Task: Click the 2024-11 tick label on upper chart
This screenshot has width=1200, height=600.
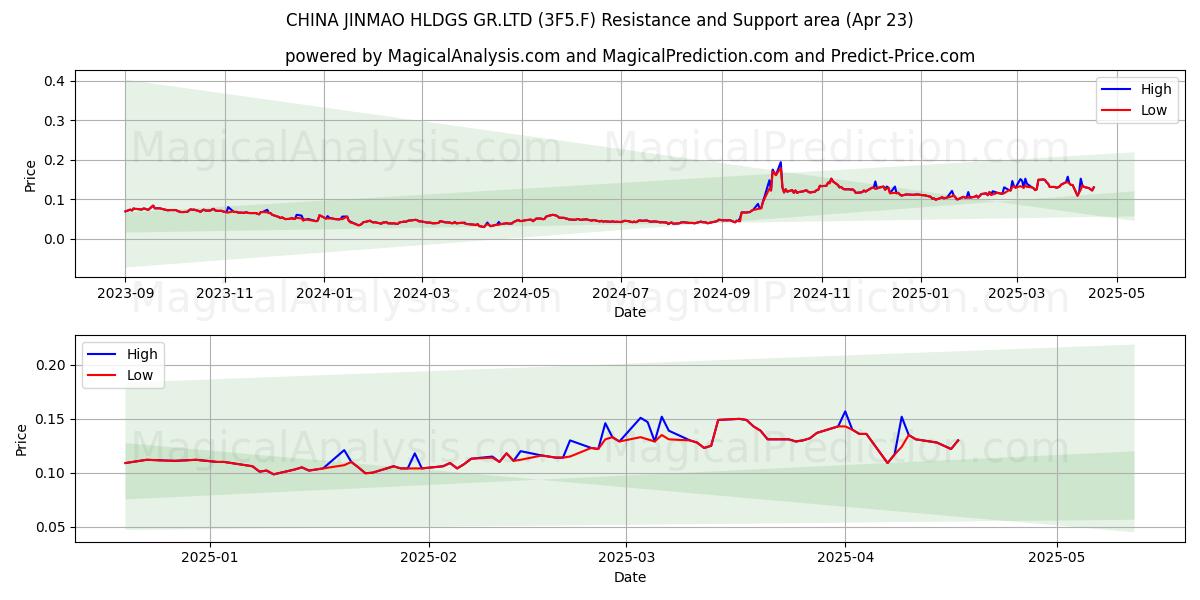Action: coord(821,293)
